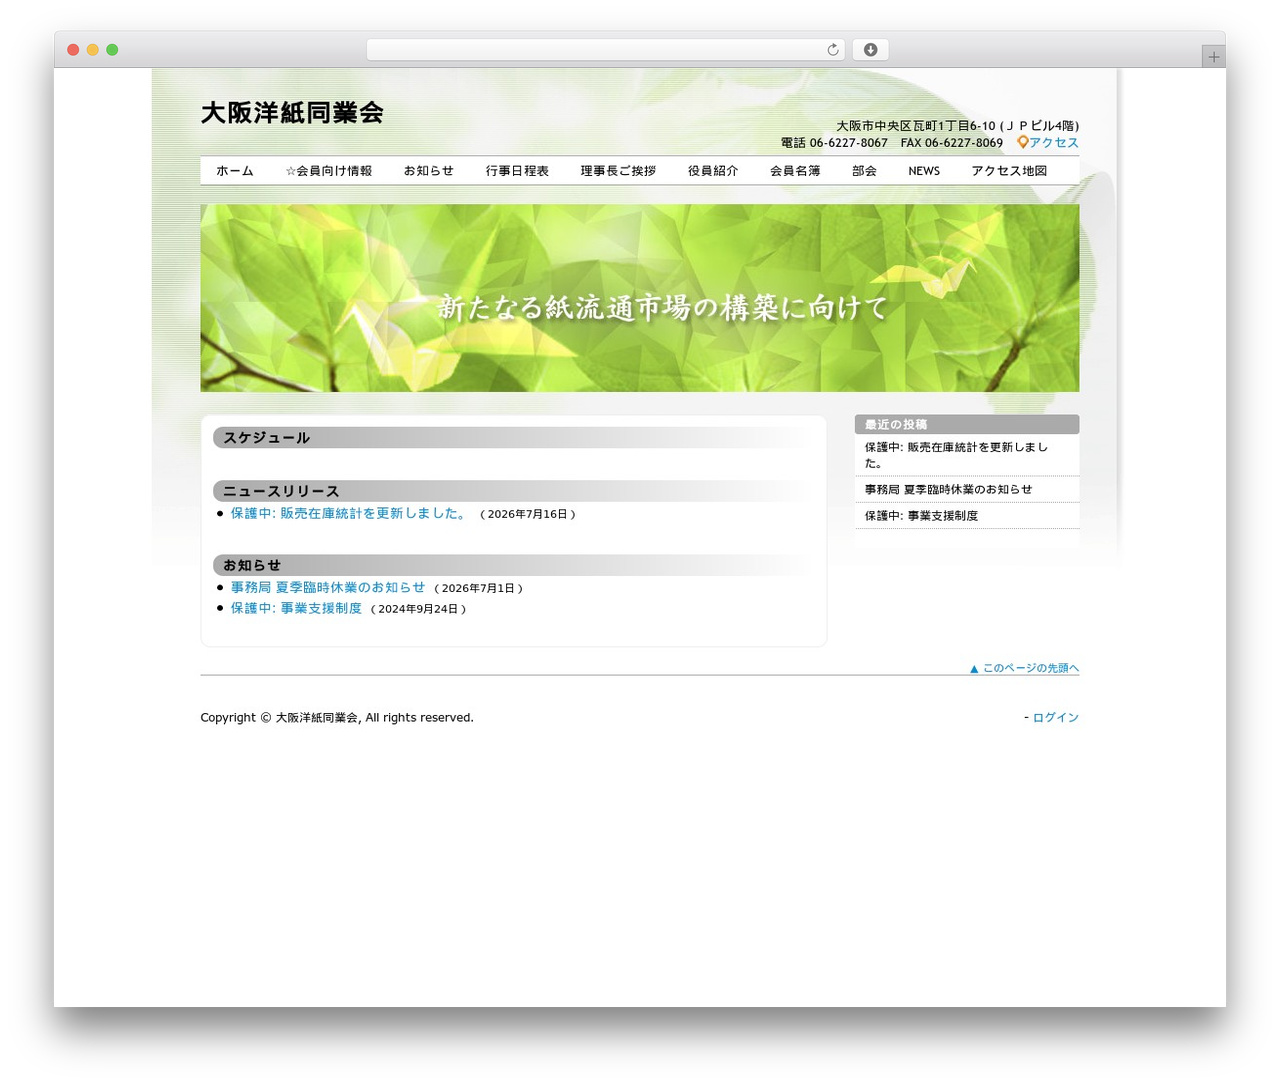Maximize the browser window
The height and width of the screenshot is (1084, 1280).
coord(112,50)
